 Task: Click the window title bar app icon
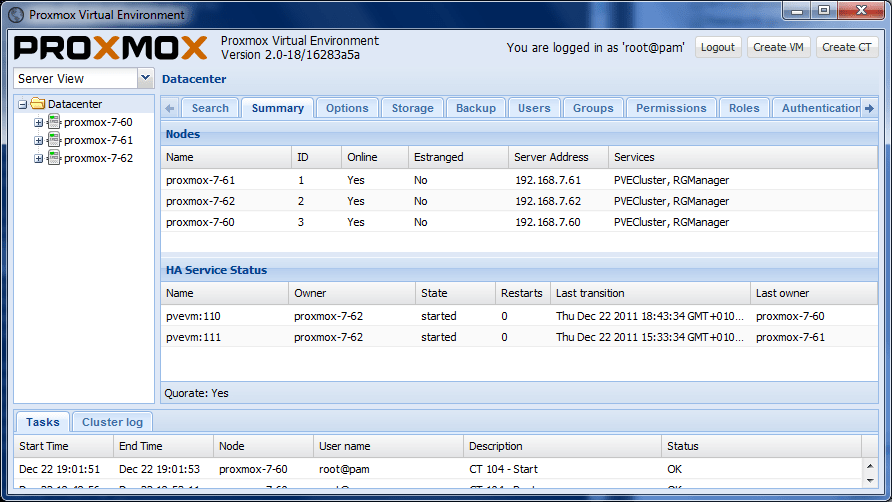pos(15,15)
